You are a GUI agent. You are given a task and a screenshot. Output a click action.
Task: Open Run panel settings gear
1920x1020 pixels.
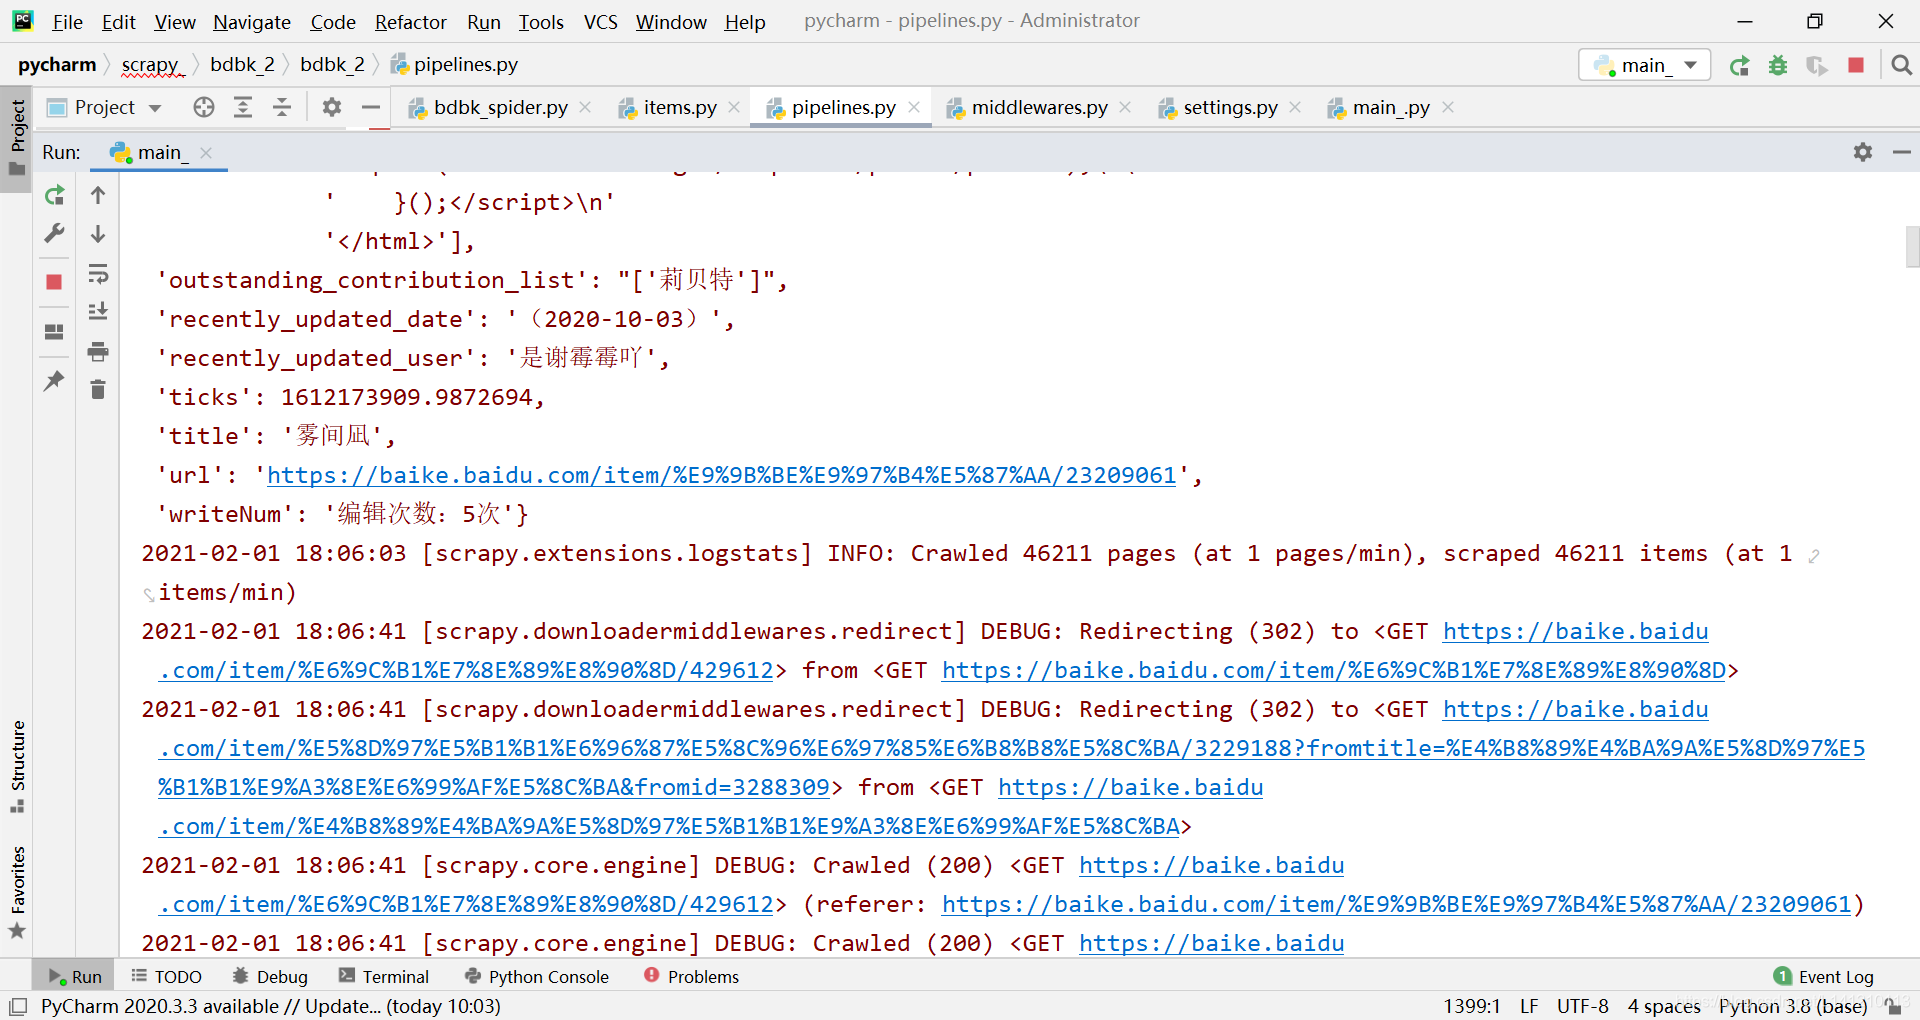1863,152
